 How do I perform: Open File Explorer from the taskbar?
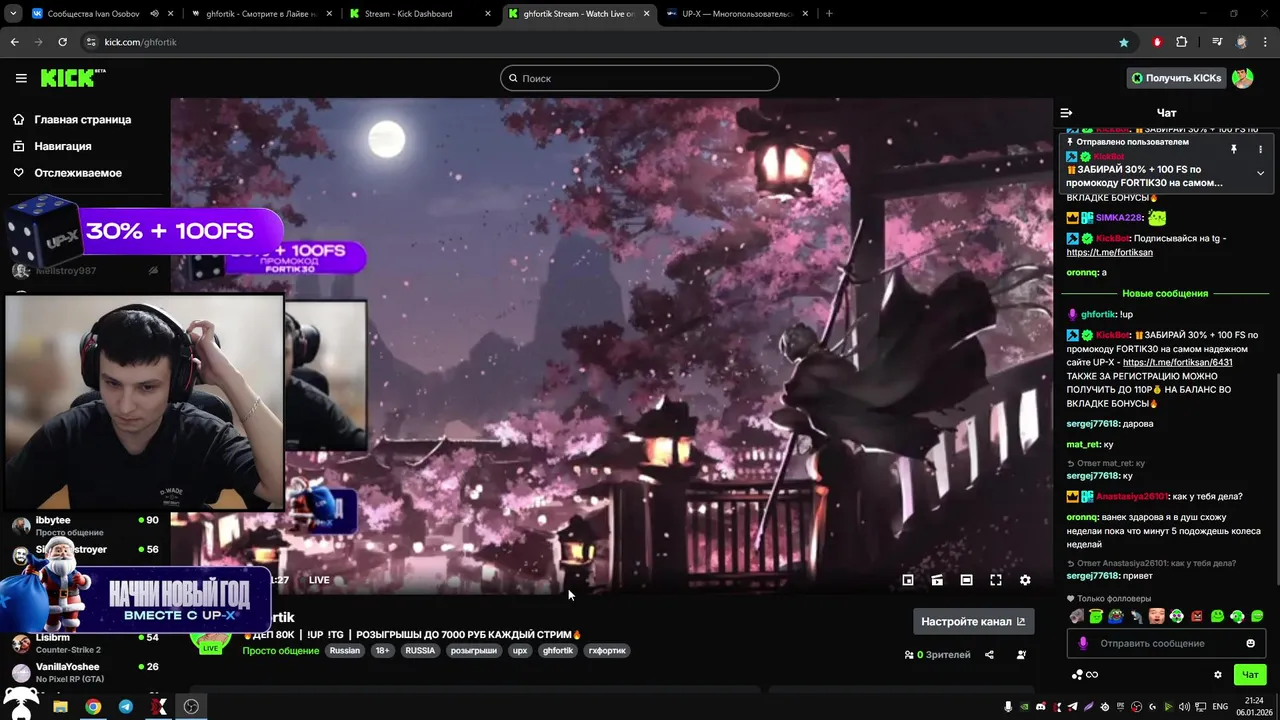tap(60, 706)
